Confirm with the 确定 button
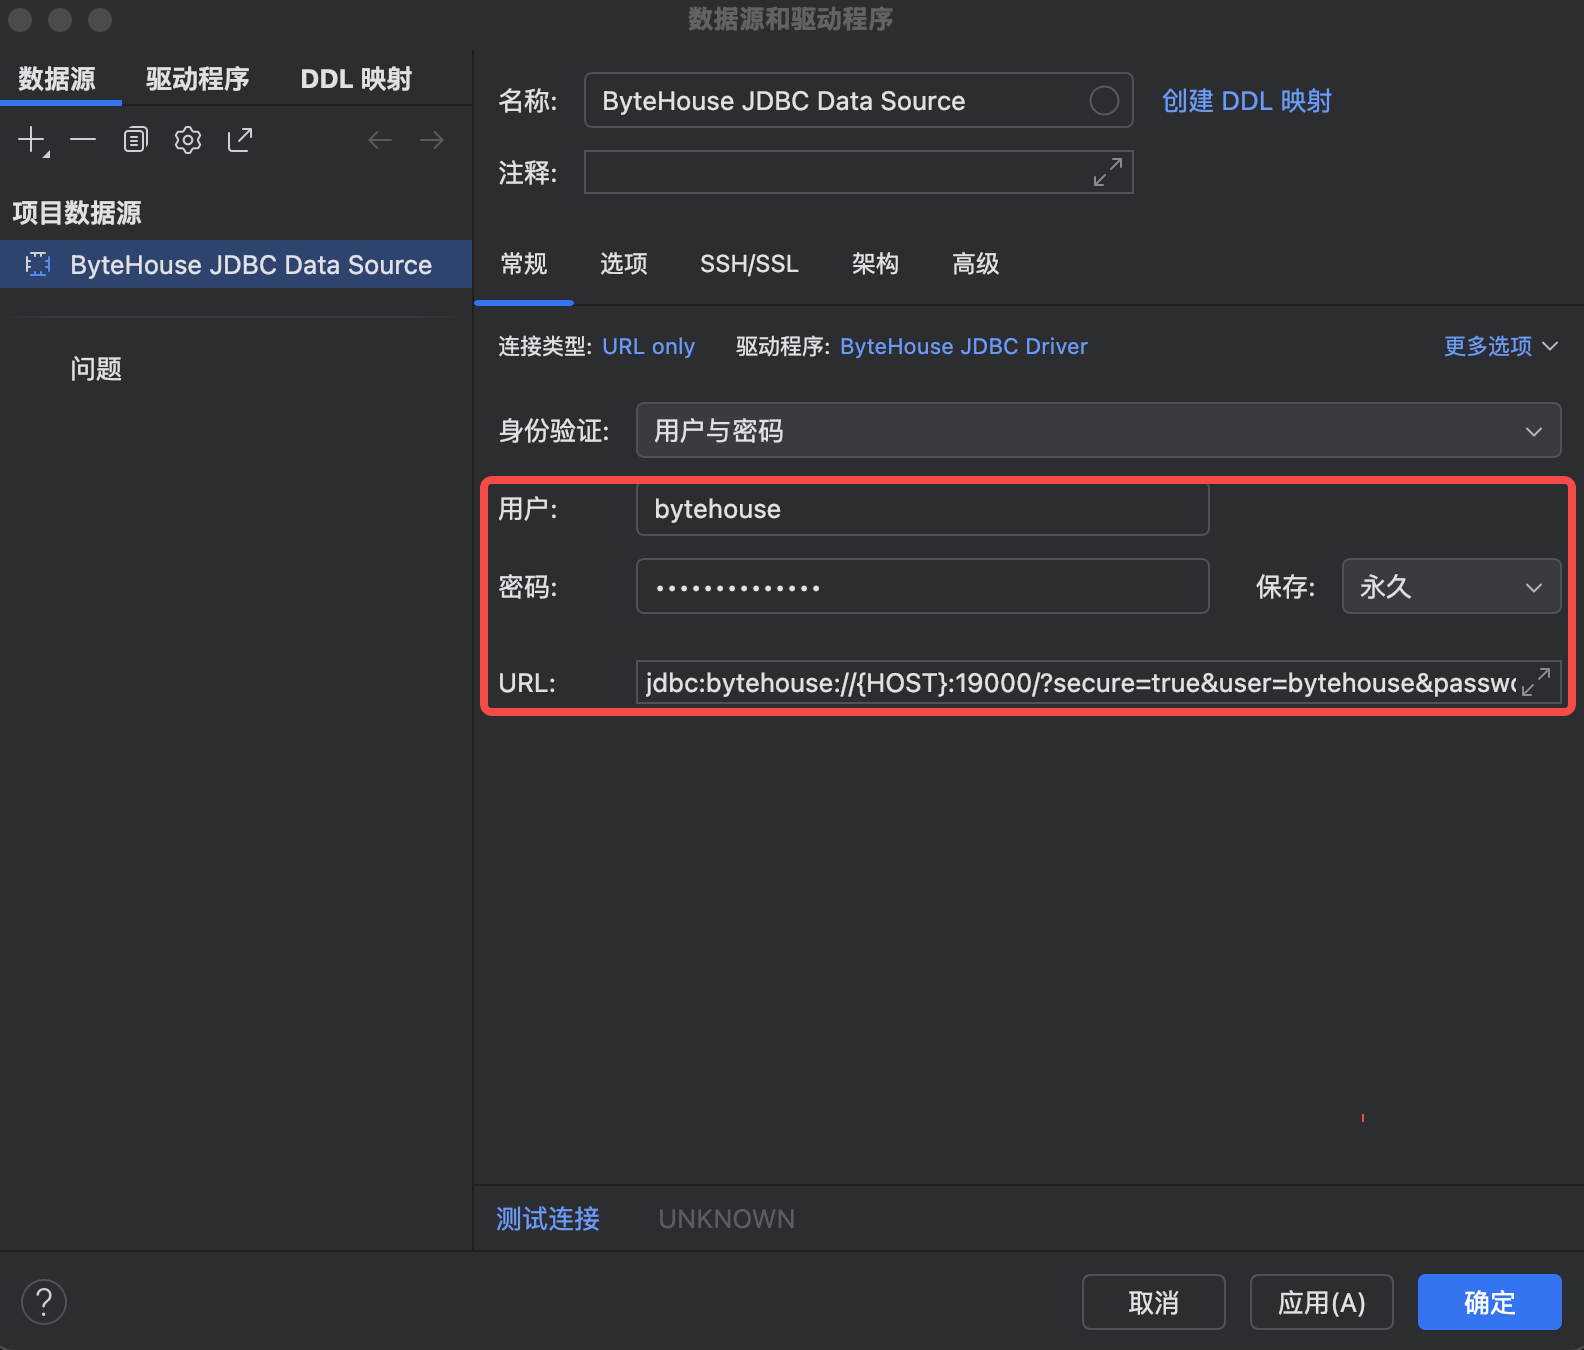Image resolution: width=1584 pixels, height=1350 pixels. (x=1489, y=1302)
